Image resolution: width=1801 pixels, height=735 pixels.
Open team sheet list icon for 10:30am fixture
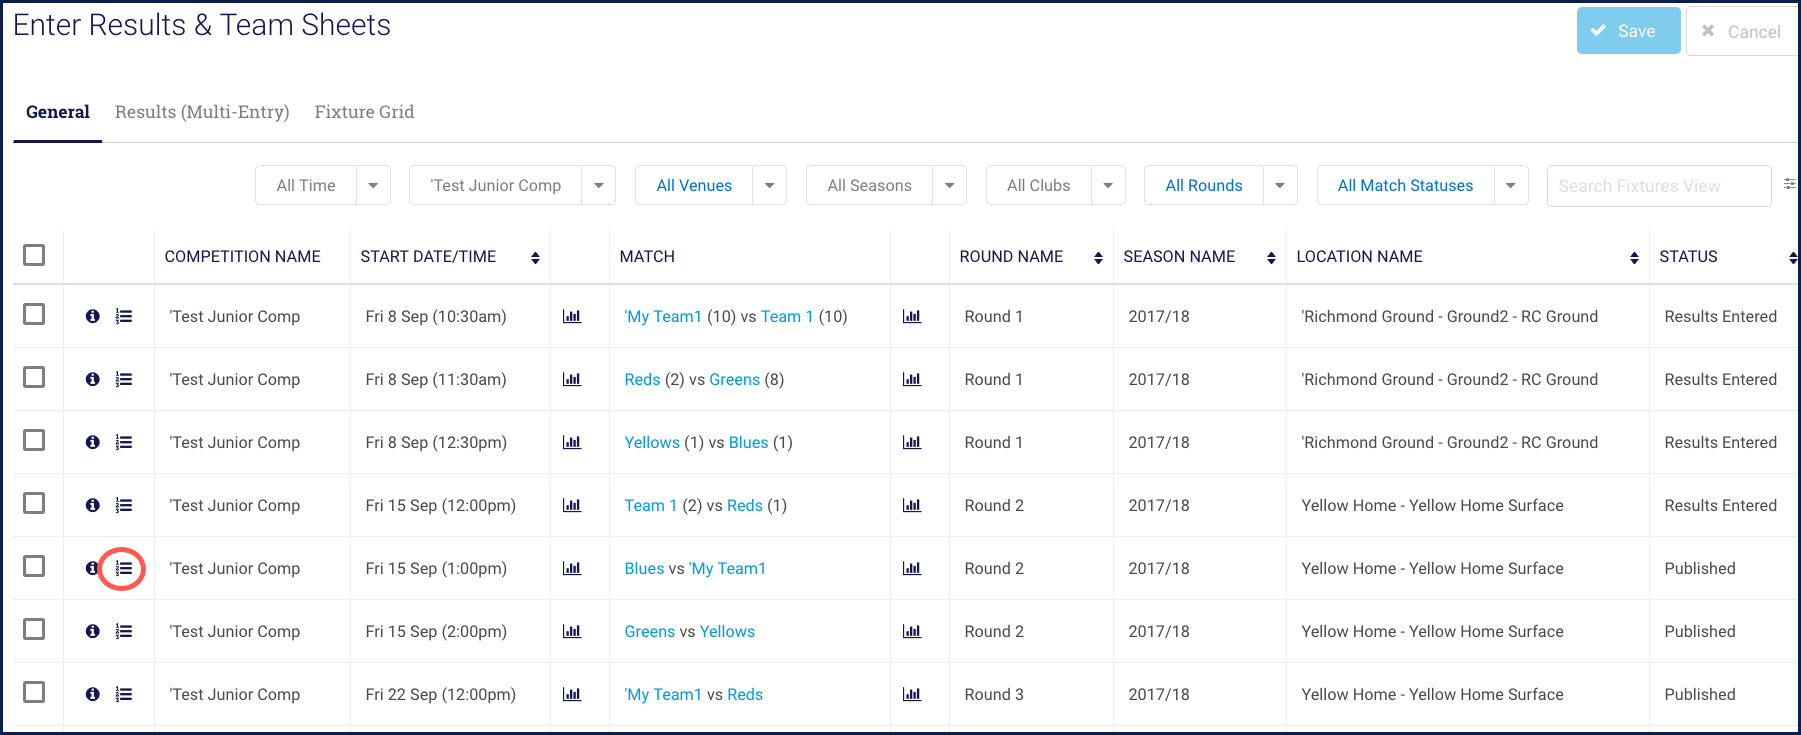click(124, 316)
